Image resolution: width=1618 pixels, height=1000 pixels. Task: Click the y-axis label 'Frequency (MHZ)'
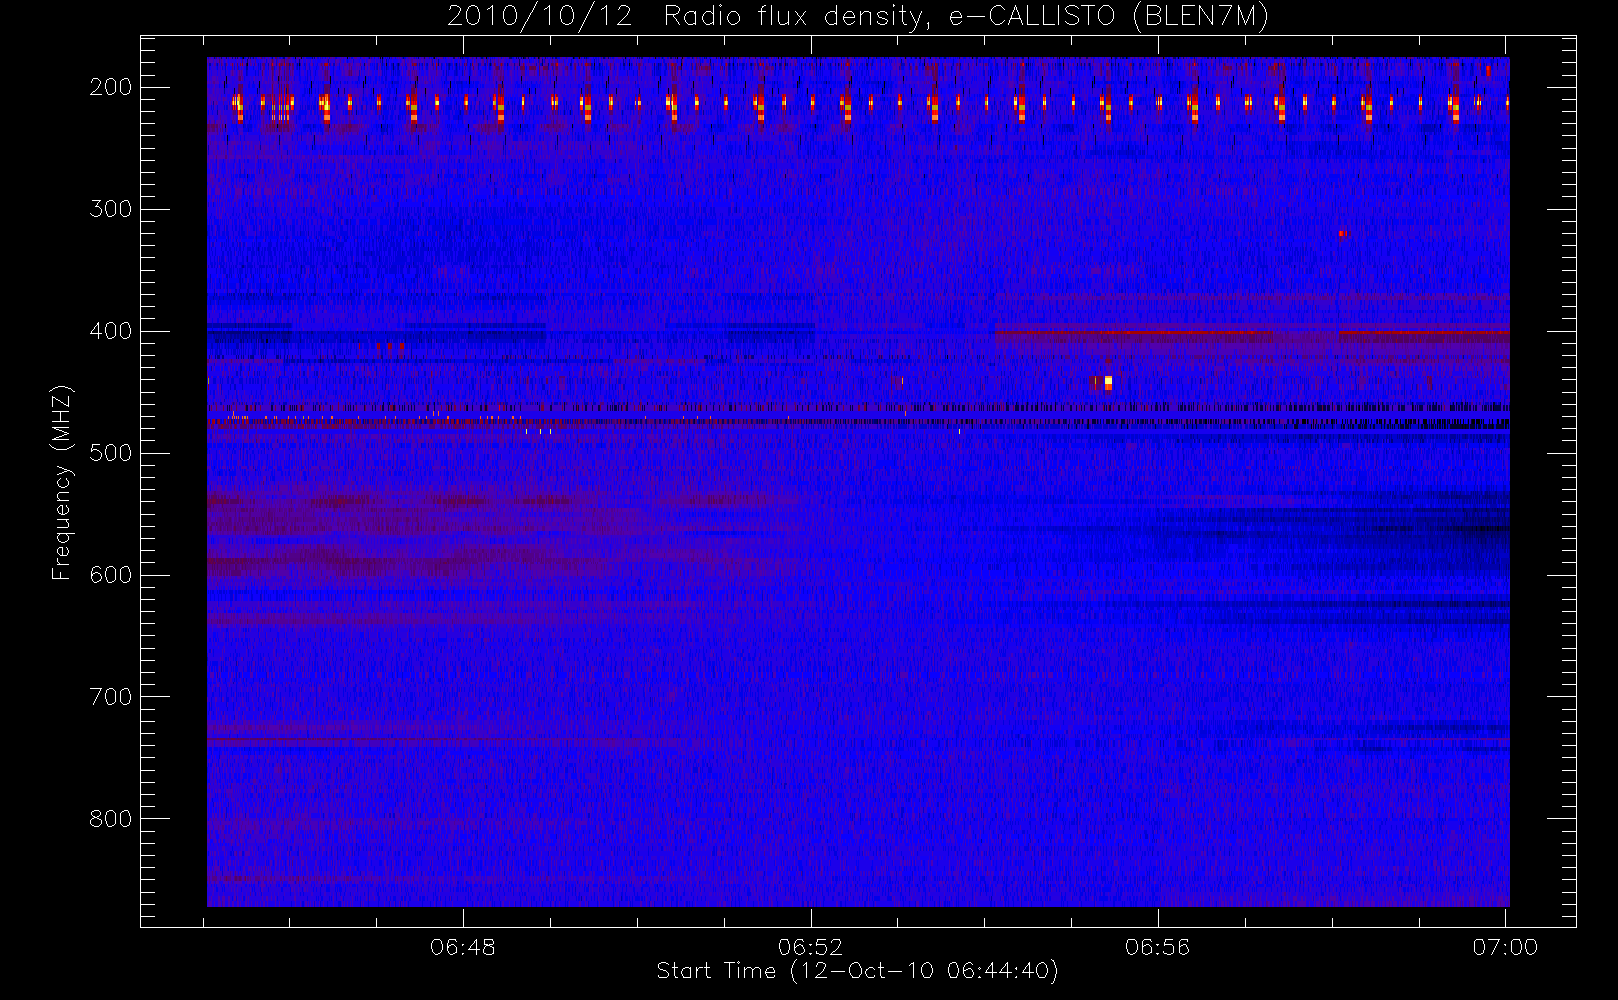[62, 482]
